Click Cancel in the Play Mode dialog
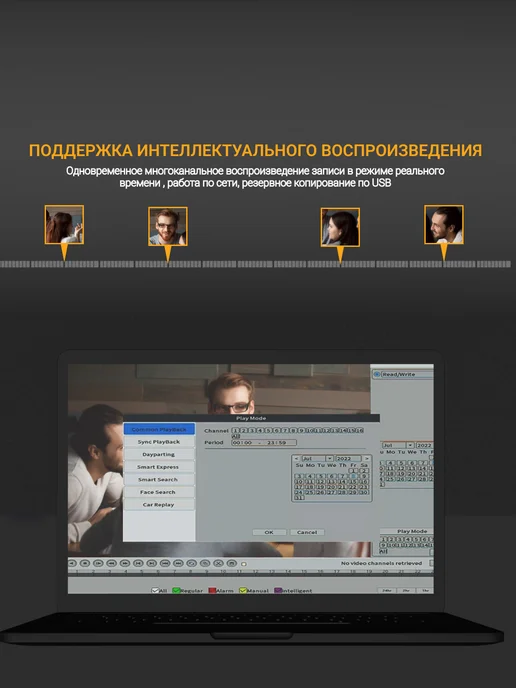The width and height of the screenshot is (516, 688). 307,532
